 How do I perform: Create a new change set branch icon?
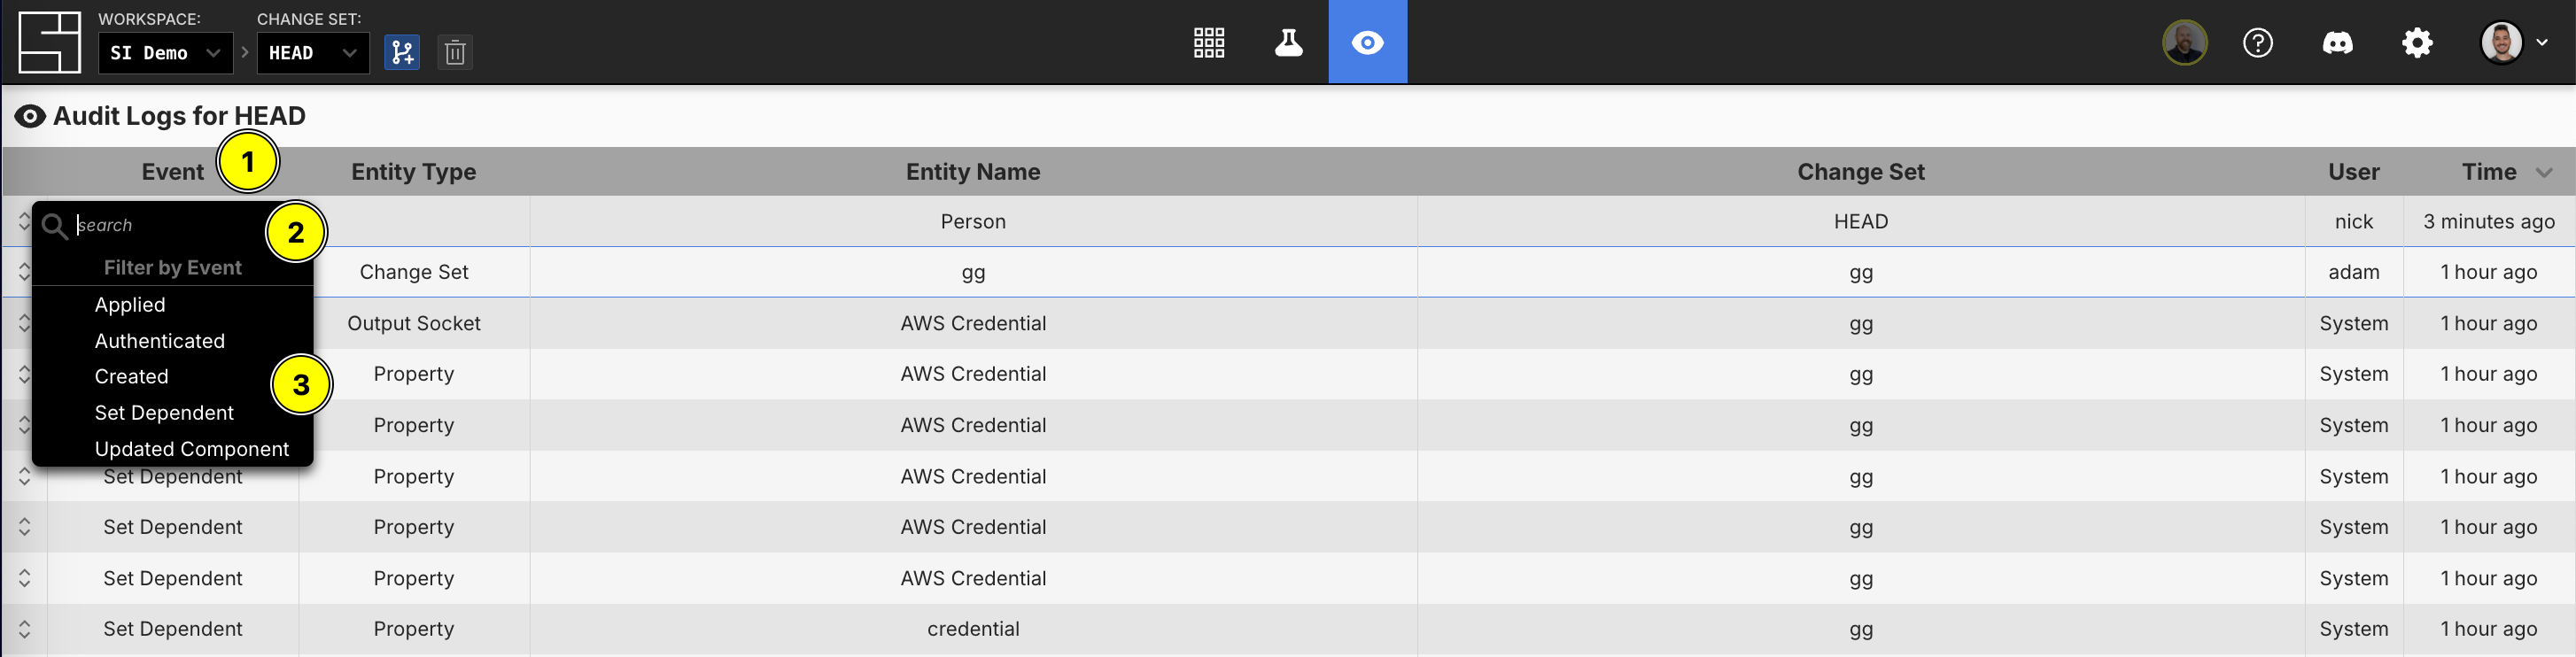[x=402, y=52]
